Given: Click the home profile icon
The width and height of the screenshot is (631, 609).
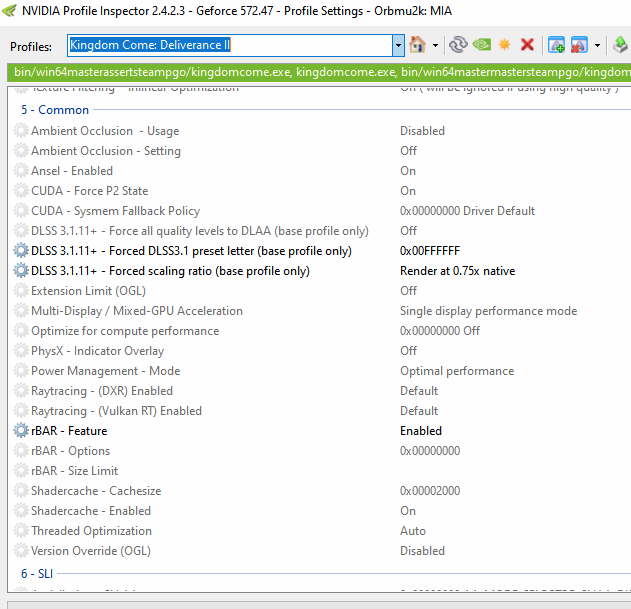Looking at the screenshot, I should (x=417, y=45).
